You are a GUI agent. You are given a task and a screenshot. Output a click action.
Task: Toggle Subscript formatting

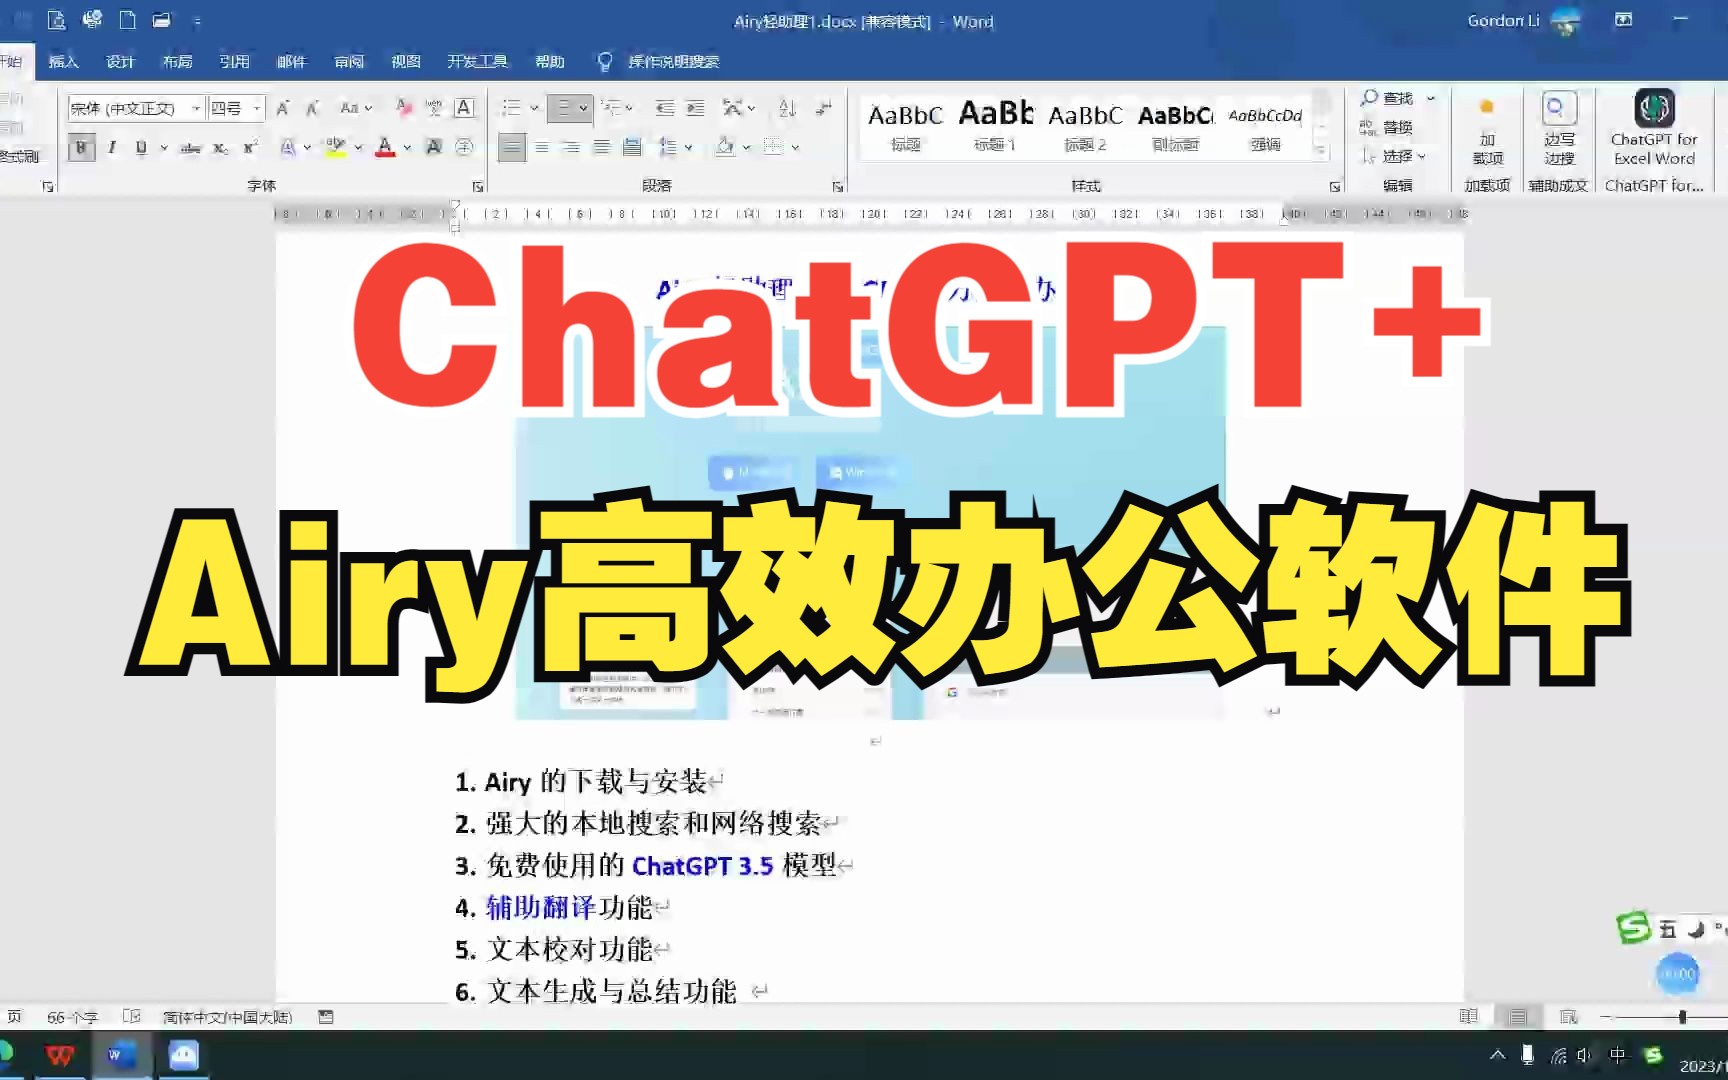pos(220,147)
